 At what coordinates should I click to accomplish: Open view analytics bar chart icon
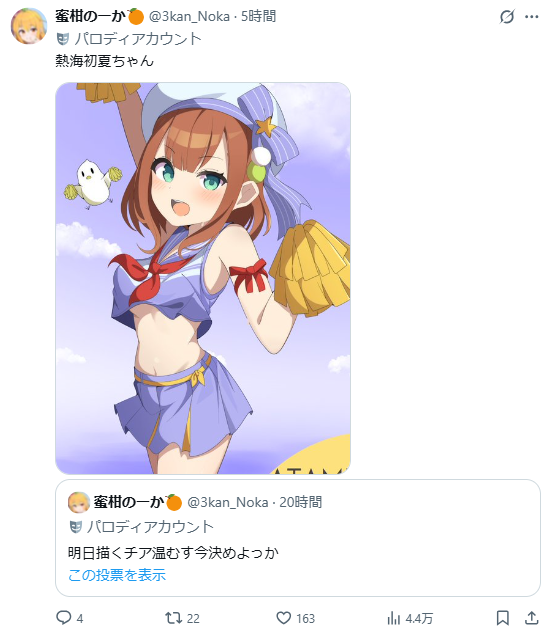coord(393,618)
